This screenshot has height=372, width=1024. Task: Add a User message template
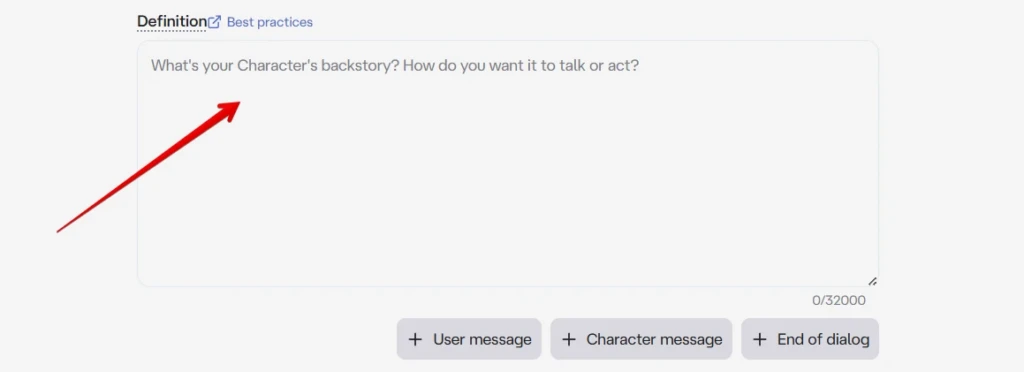tap(469, 339)
